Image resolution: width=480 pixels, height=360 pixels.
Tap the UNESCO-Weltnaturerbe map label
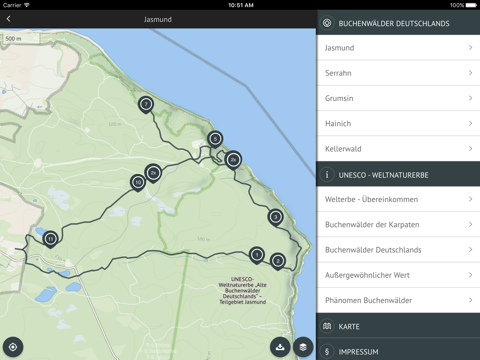pos(242,290)
